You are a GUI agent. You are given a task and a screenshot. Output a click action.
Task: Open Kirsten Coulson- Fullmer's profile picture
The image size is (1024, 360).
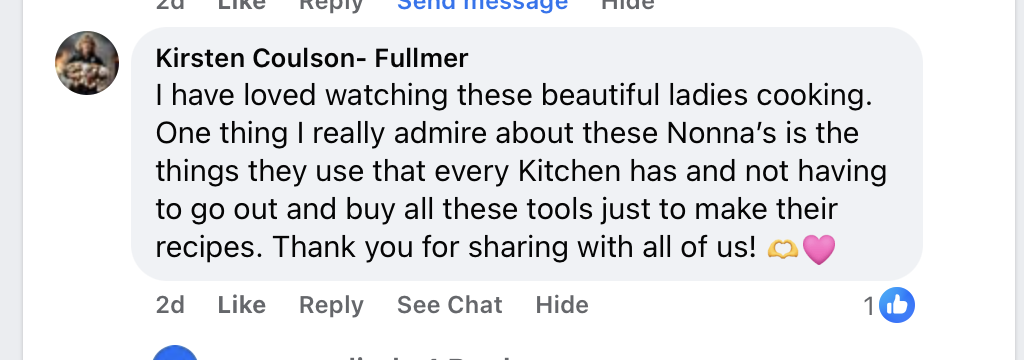pyautogui.click(x=87, y=63)
